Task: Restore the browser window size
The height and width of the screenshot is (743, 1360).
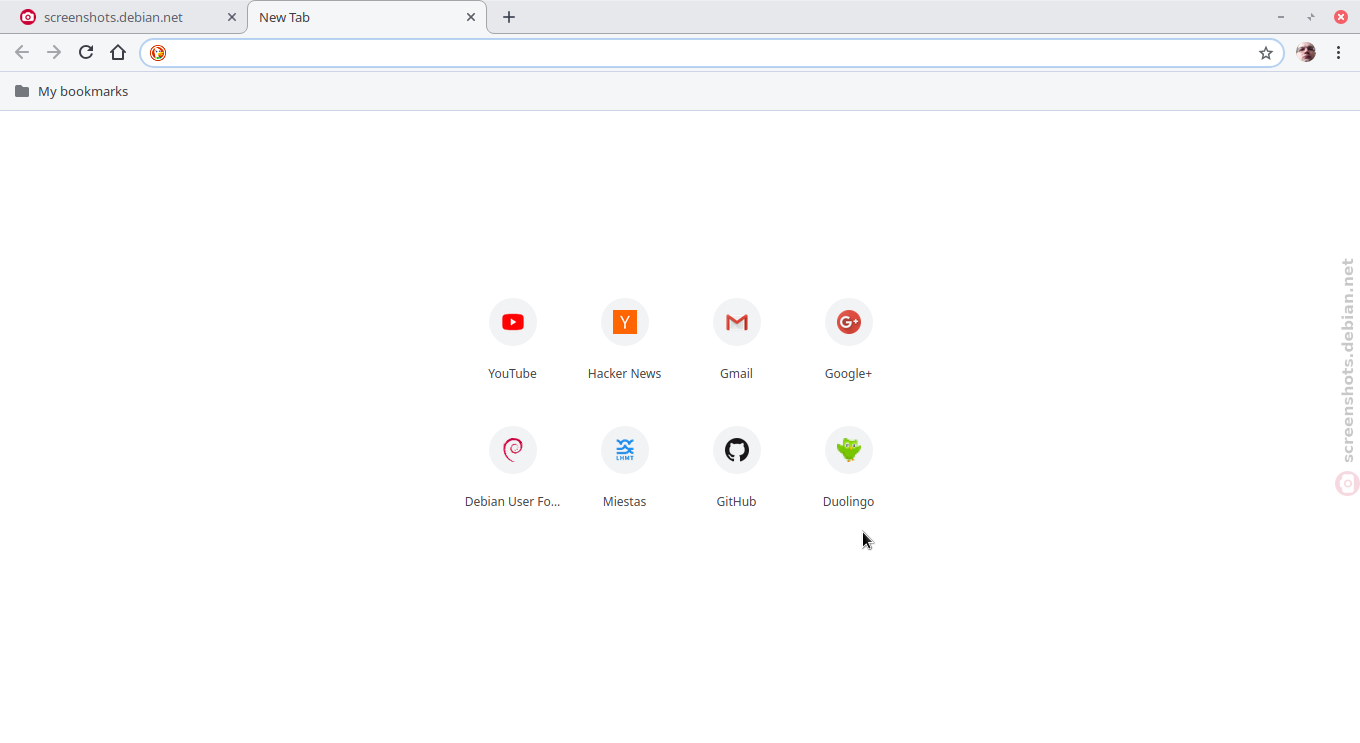Action: [1311, 17]
